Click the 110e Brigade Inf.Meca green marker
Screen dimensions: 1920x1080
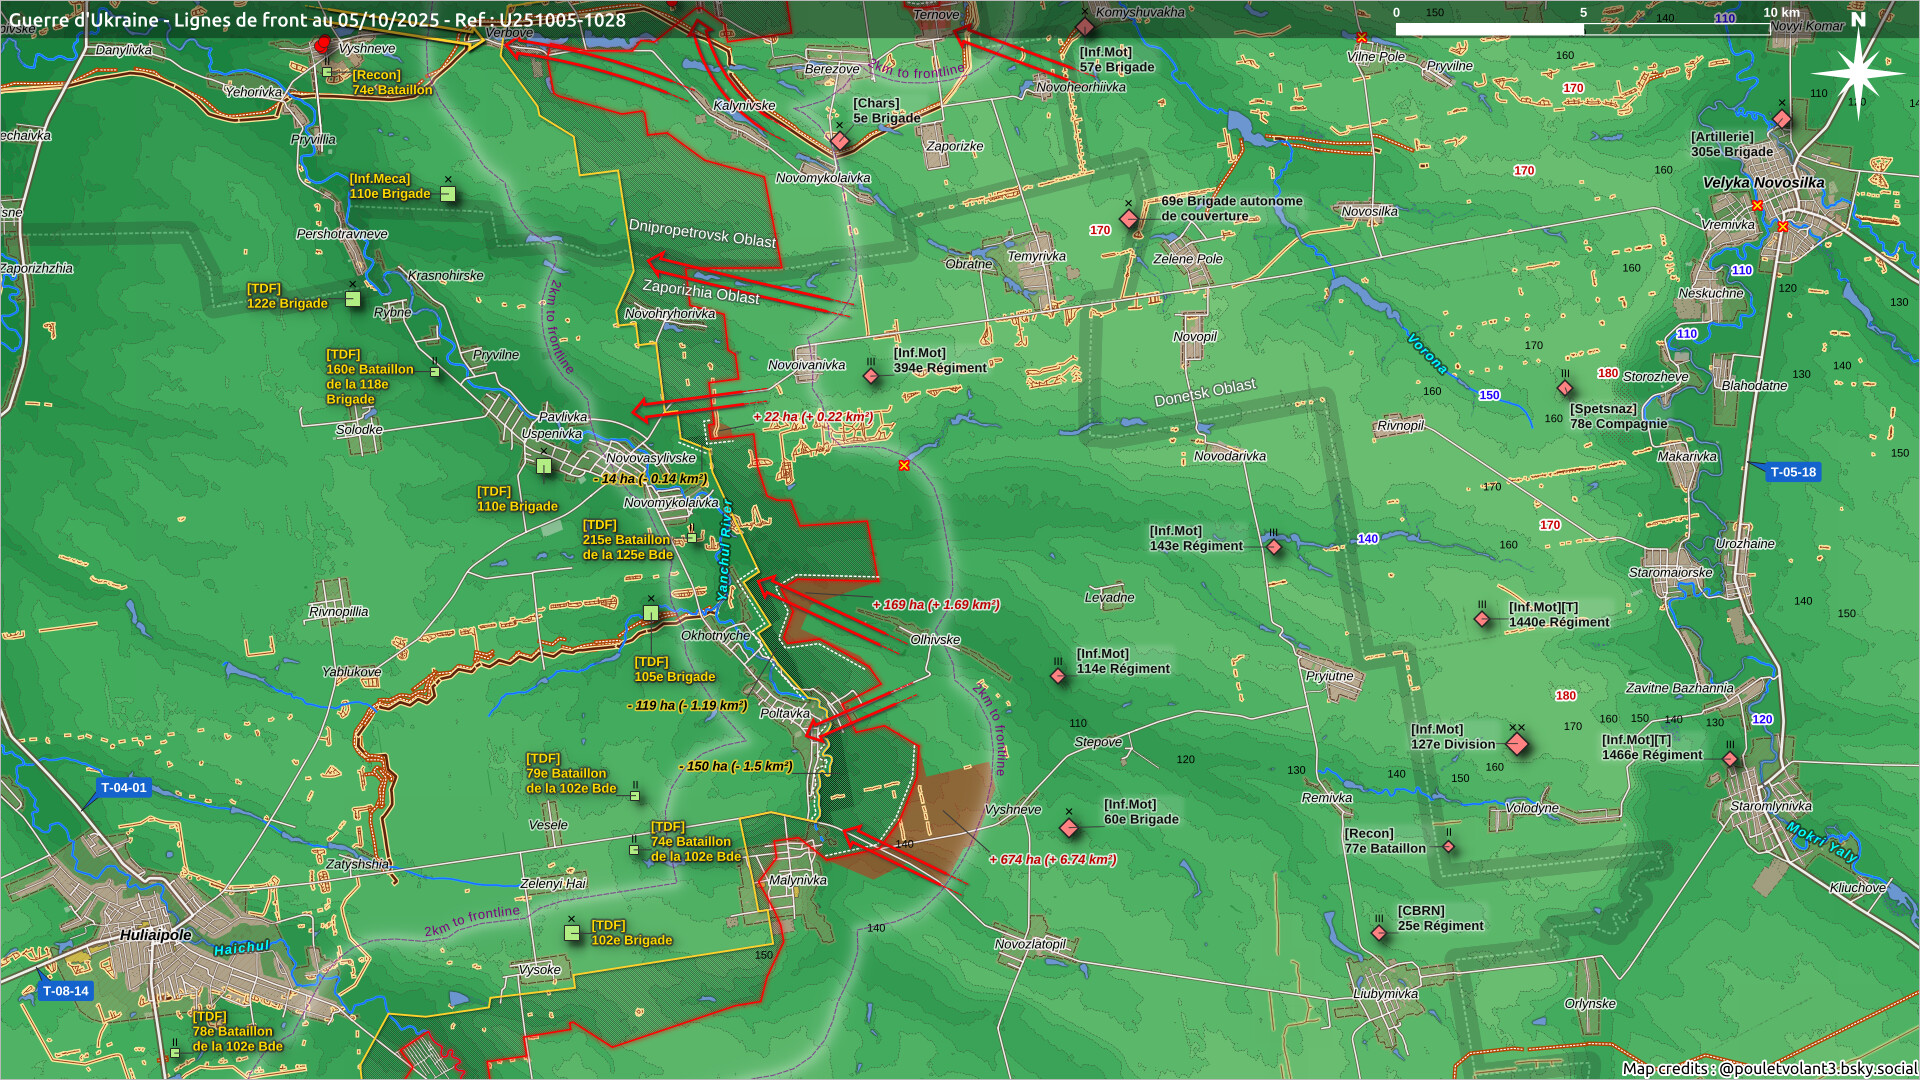tap(448, 194)
